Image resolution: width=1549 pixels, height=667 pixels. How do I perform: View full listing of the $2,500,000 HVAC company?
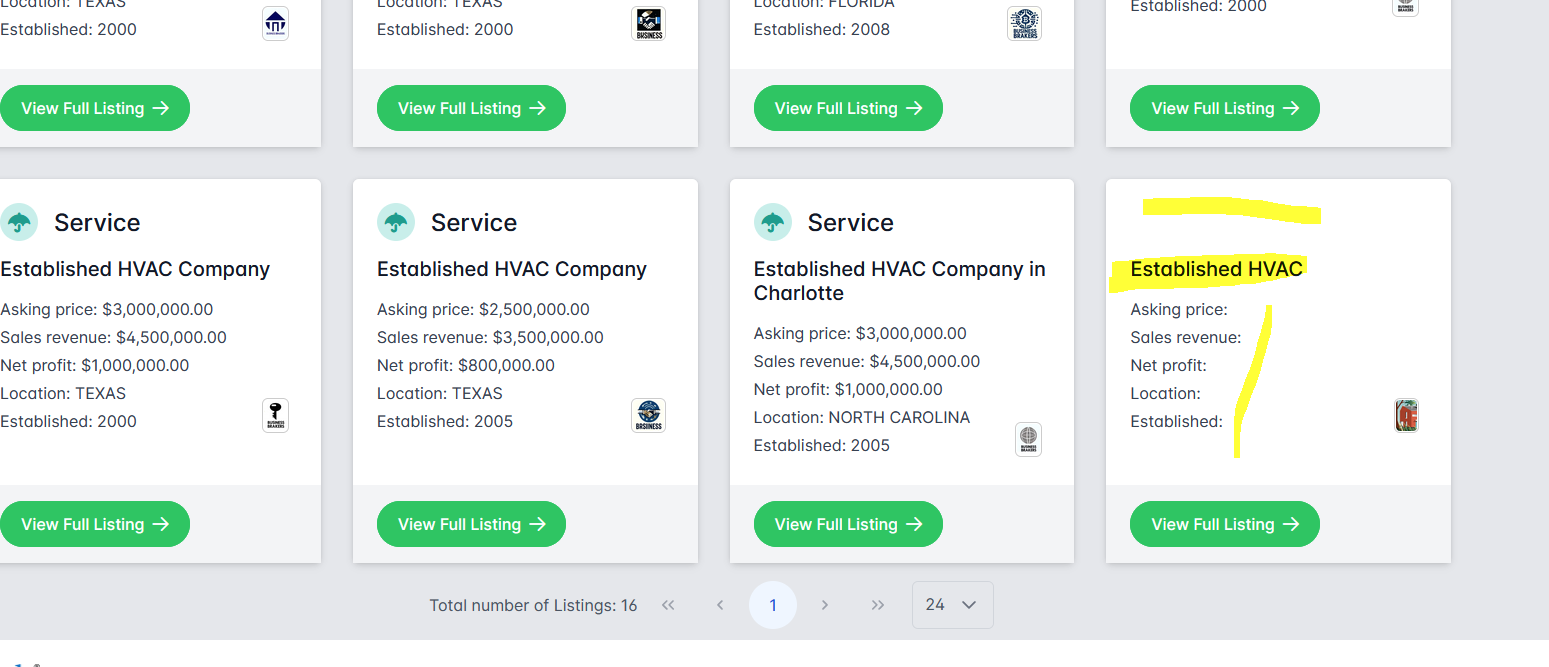click(x=471, y=524)
